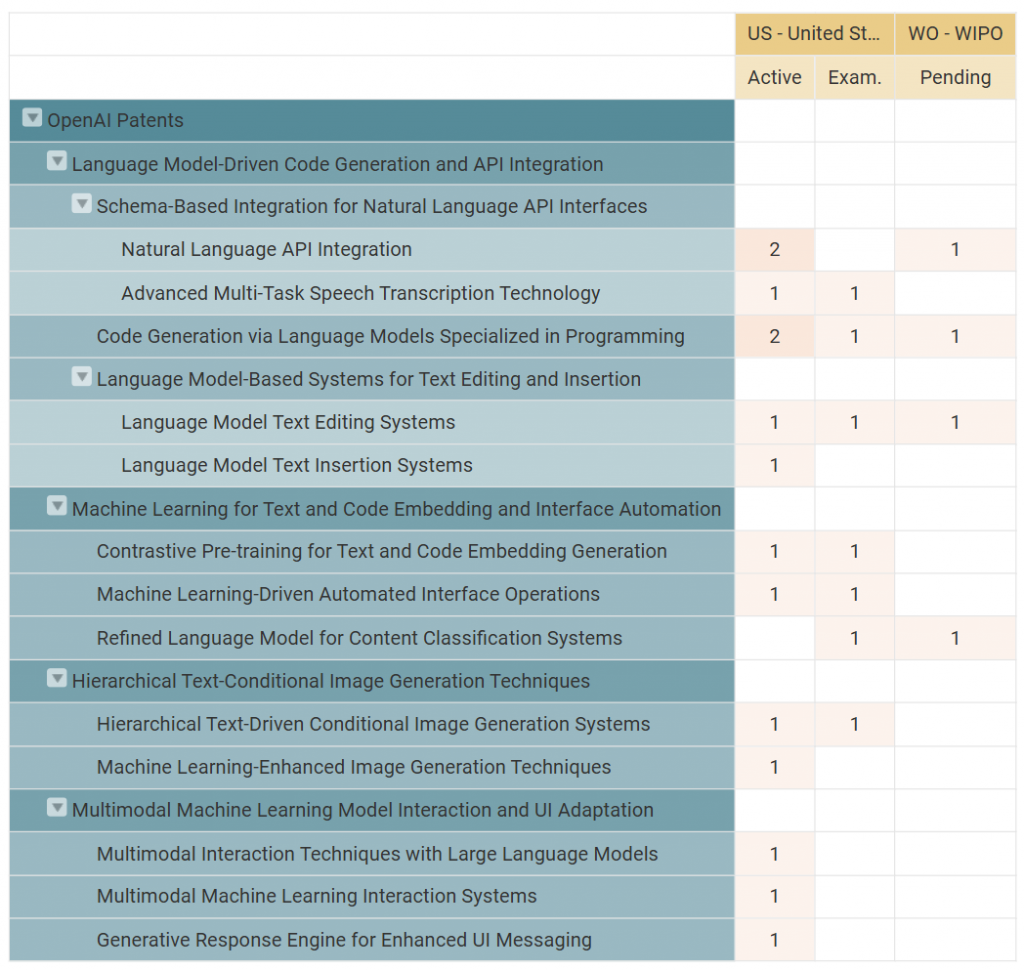
Task: Open Pending count for Code Generation via Language Models
Action: tap(955, 336)
